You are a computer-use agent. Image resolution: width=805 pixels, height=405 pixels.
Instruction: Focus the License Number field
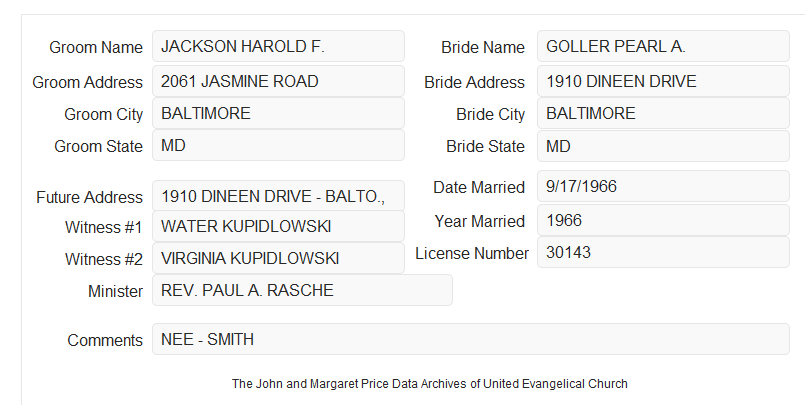[x=663, y=252]
